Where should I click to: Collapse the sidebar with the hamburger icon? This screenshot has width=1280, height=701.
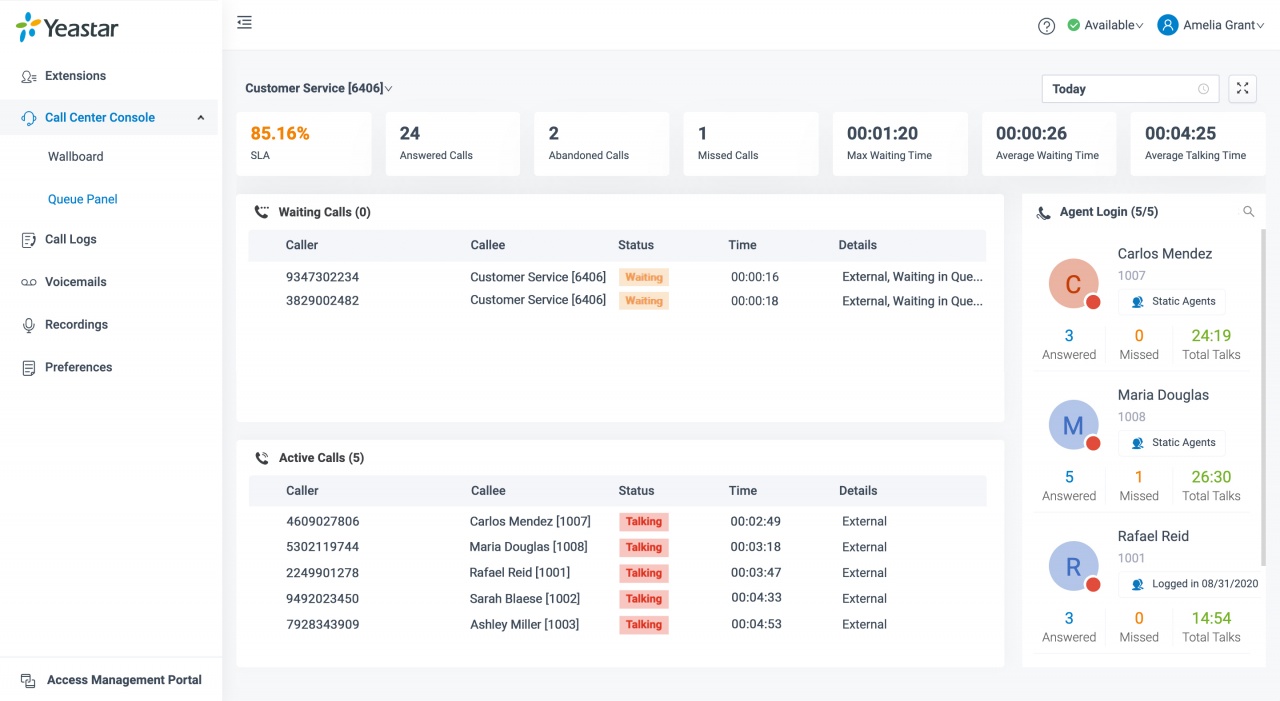[244, 23]
